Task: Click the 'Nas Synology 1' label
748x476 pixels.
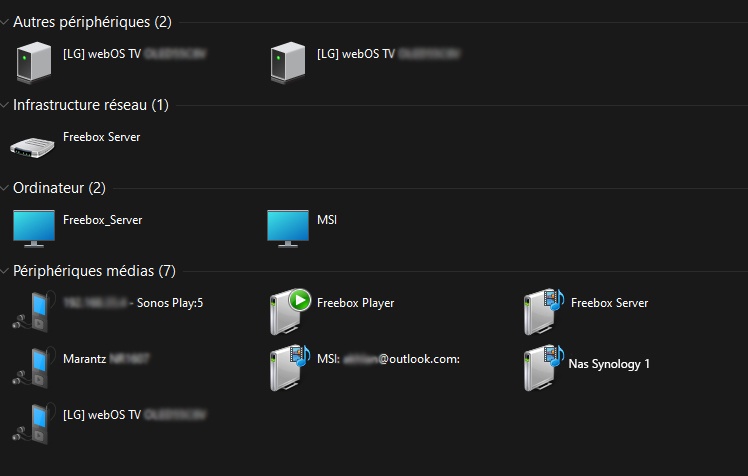Action: click(609, 364)
